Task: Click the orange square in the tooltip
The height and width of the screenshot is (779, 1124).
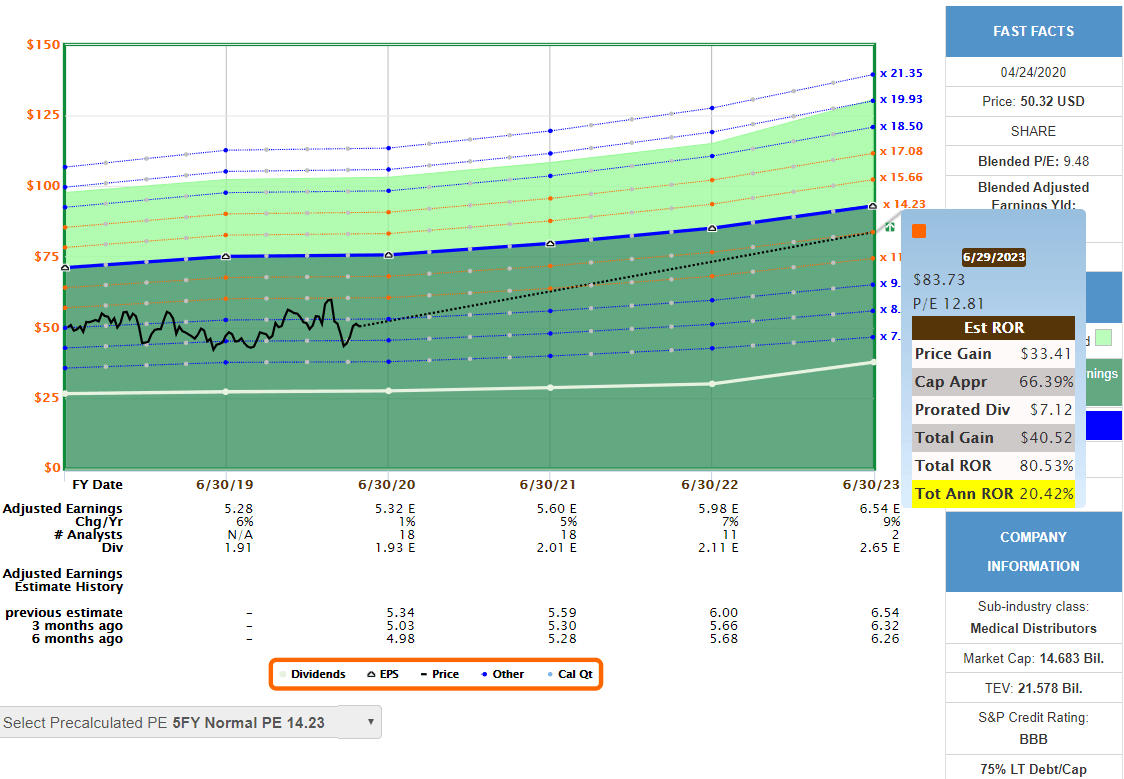Action: pos(919,231)
